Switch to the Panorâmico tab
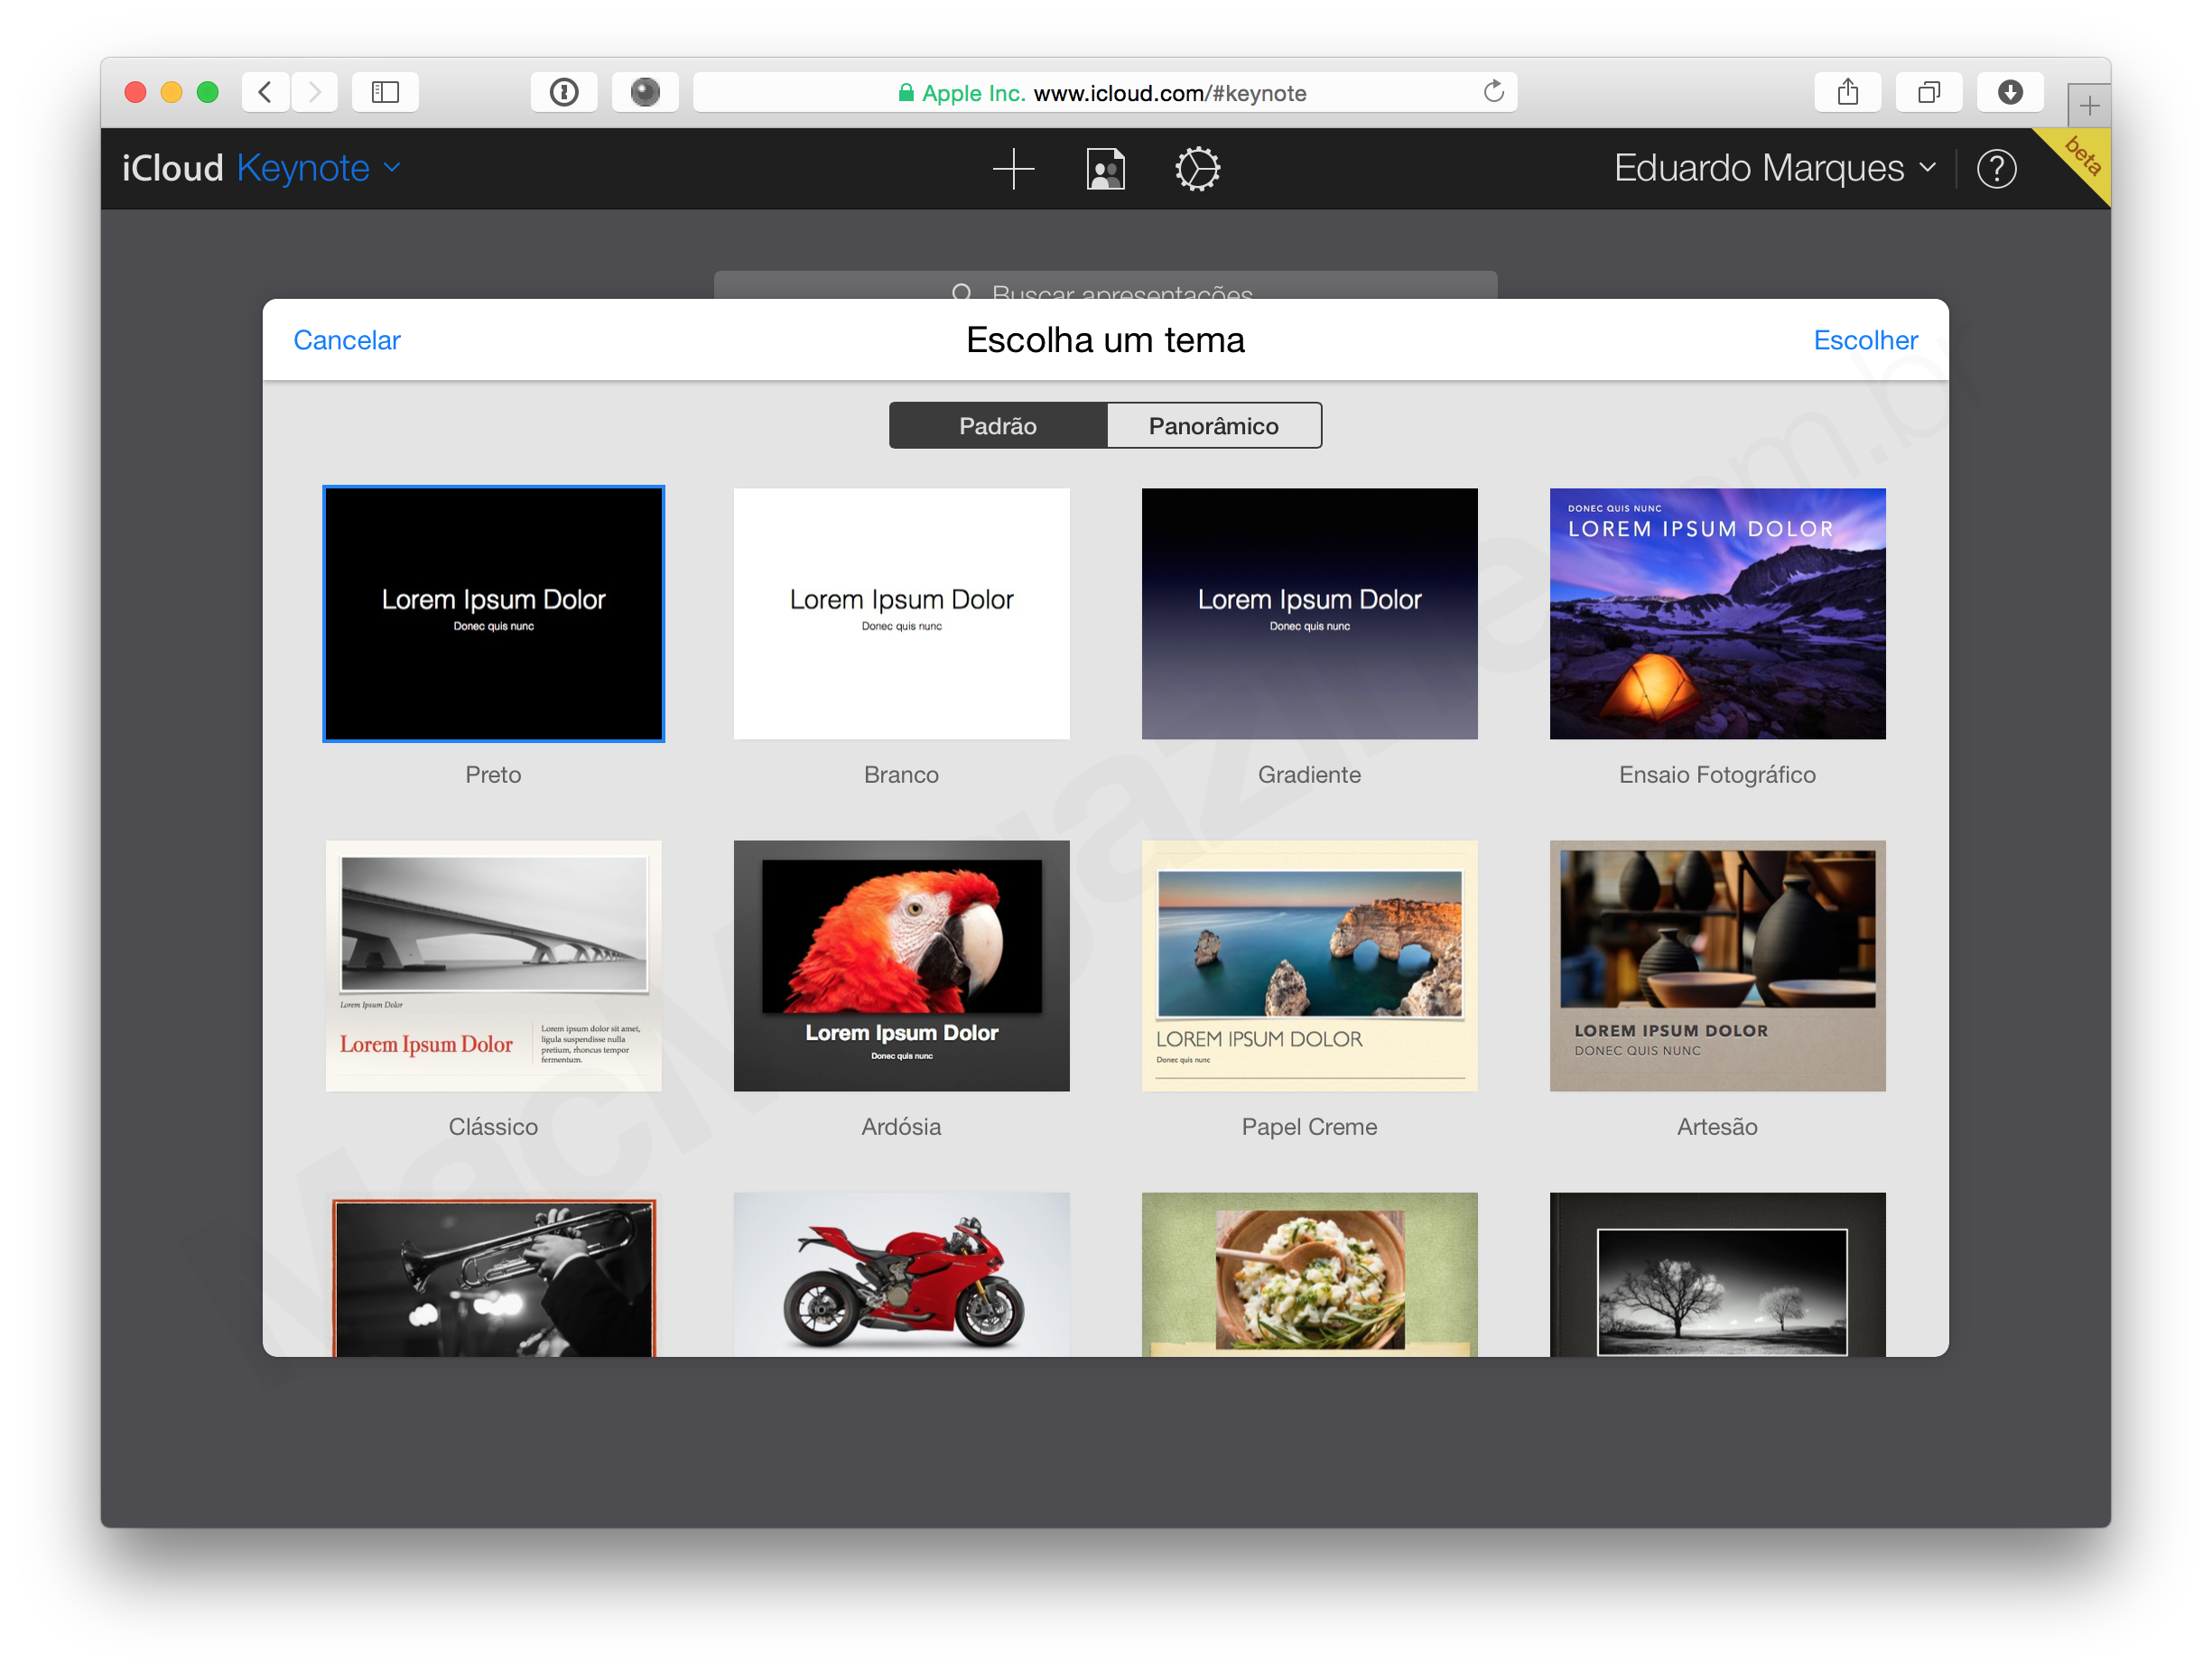The width and height of the screenshot is (2212, 1672). coord(1213,425)
